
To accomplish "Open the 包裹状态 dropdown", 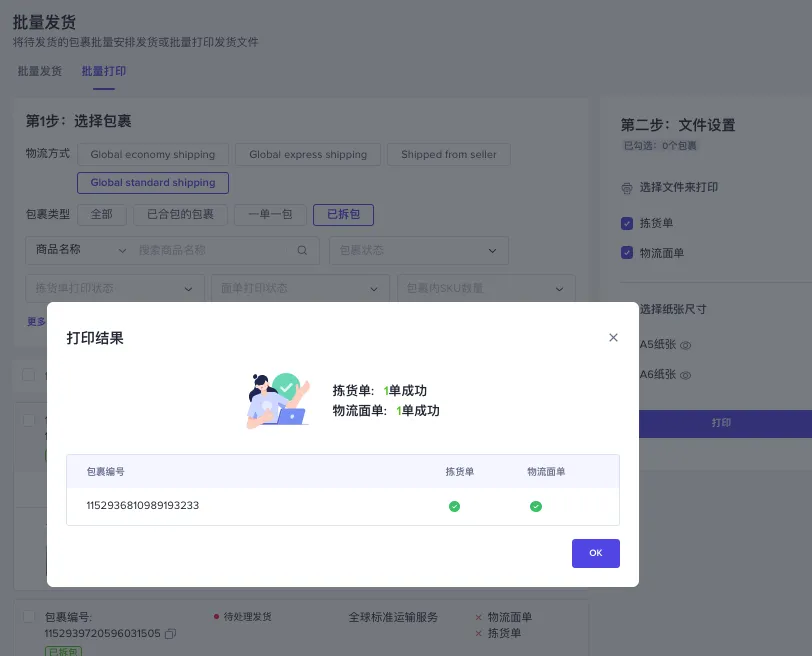I will (x=418, y=250).
